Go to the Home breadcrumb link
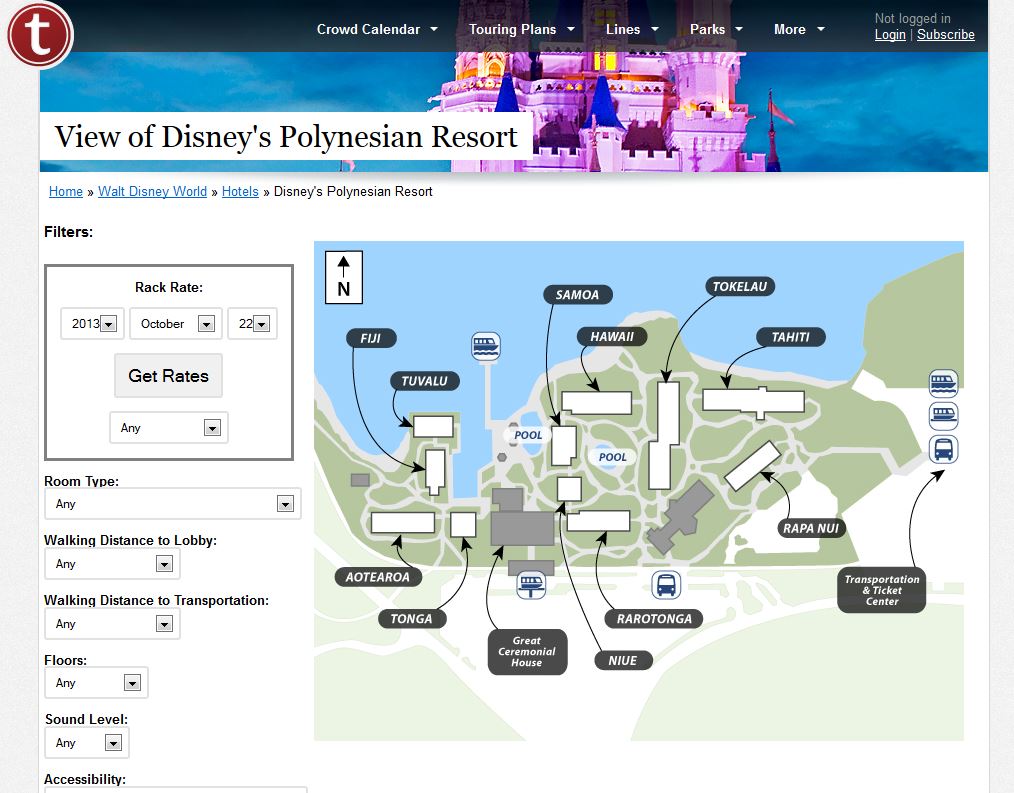 [66, 191]
